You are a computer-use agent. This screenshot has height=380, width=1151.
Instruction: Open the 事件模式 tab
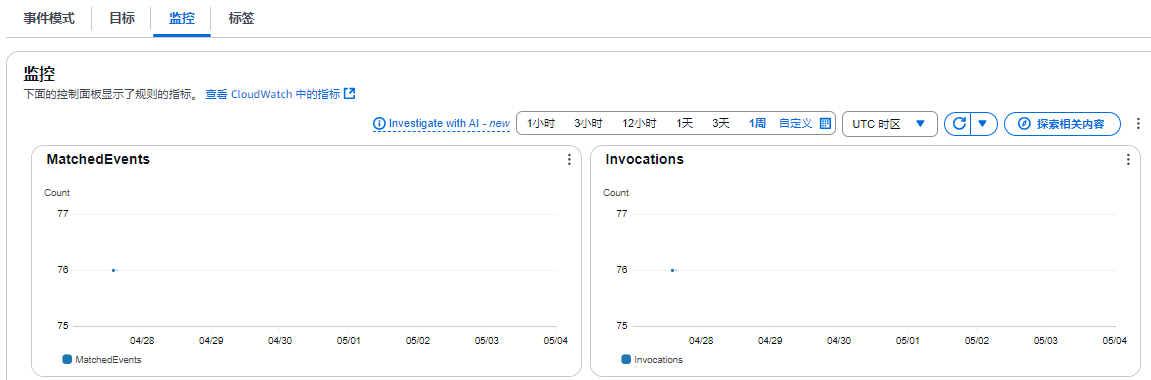49,19
